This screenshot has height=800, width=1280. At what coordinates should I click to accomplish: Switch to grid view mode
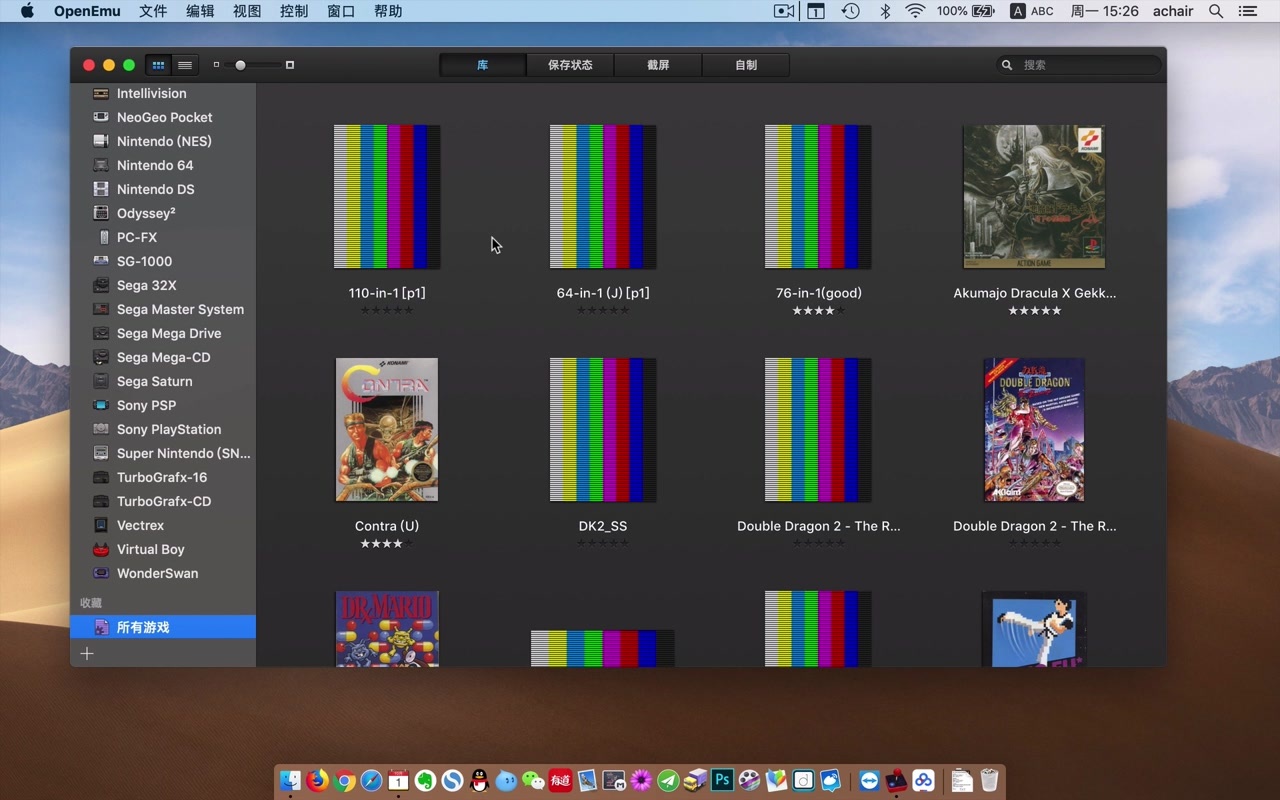click(x=158, y=65)
